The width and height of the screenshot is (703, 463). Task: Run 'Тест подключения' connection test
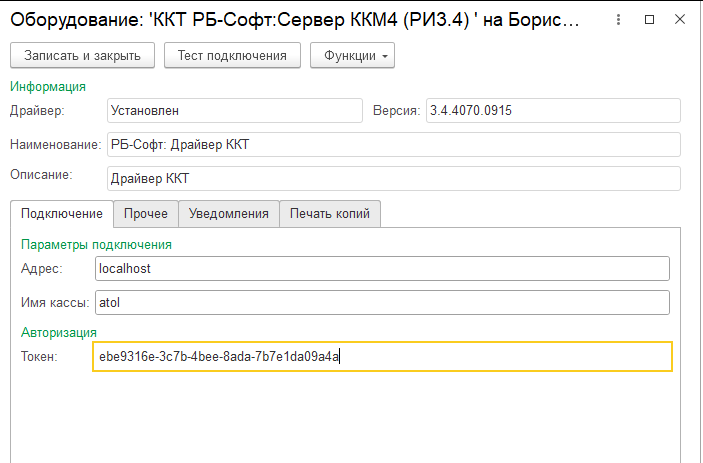[x=232, y=56]
